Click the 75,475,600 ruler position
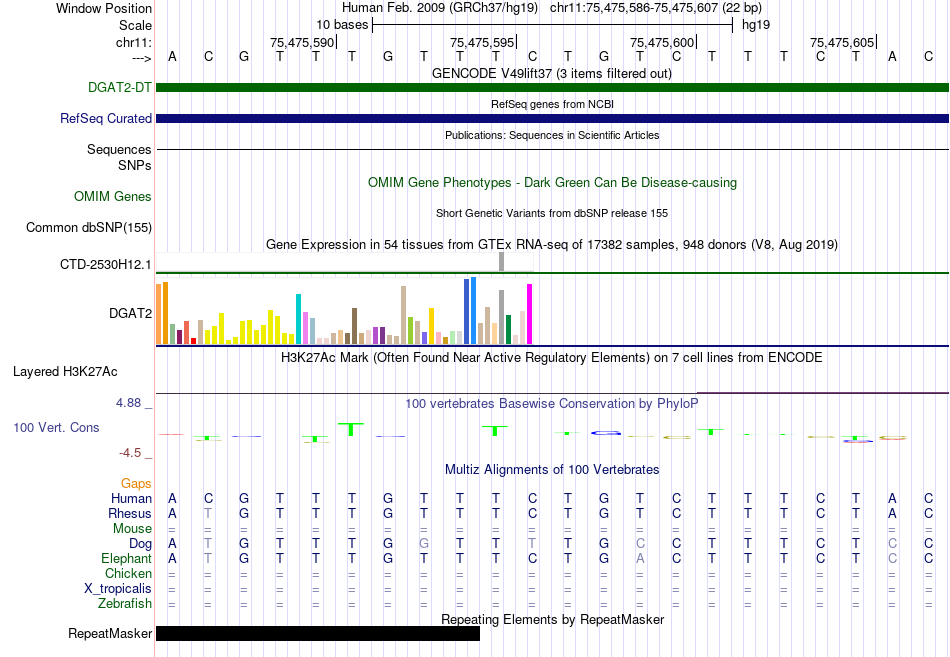The width and height of the screenshot is (950, 657). tap(662, 42)
